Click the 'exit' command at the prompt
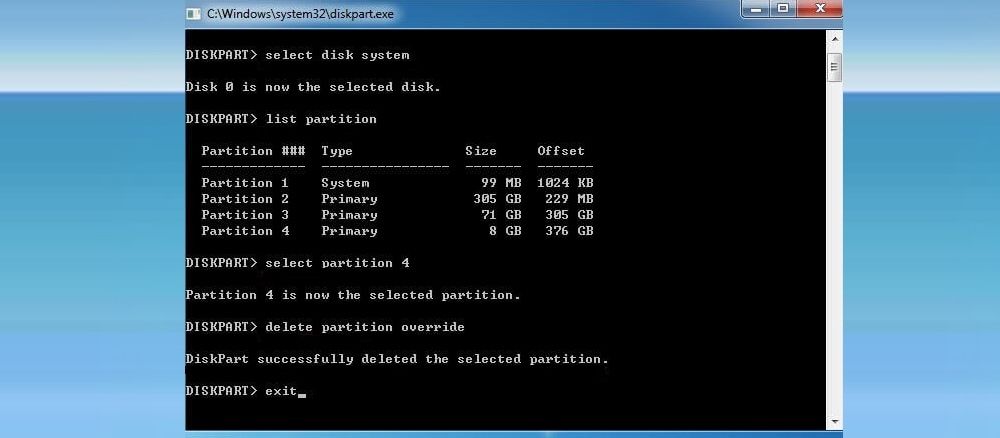The image size is (1000, 438). pos(281,390)
